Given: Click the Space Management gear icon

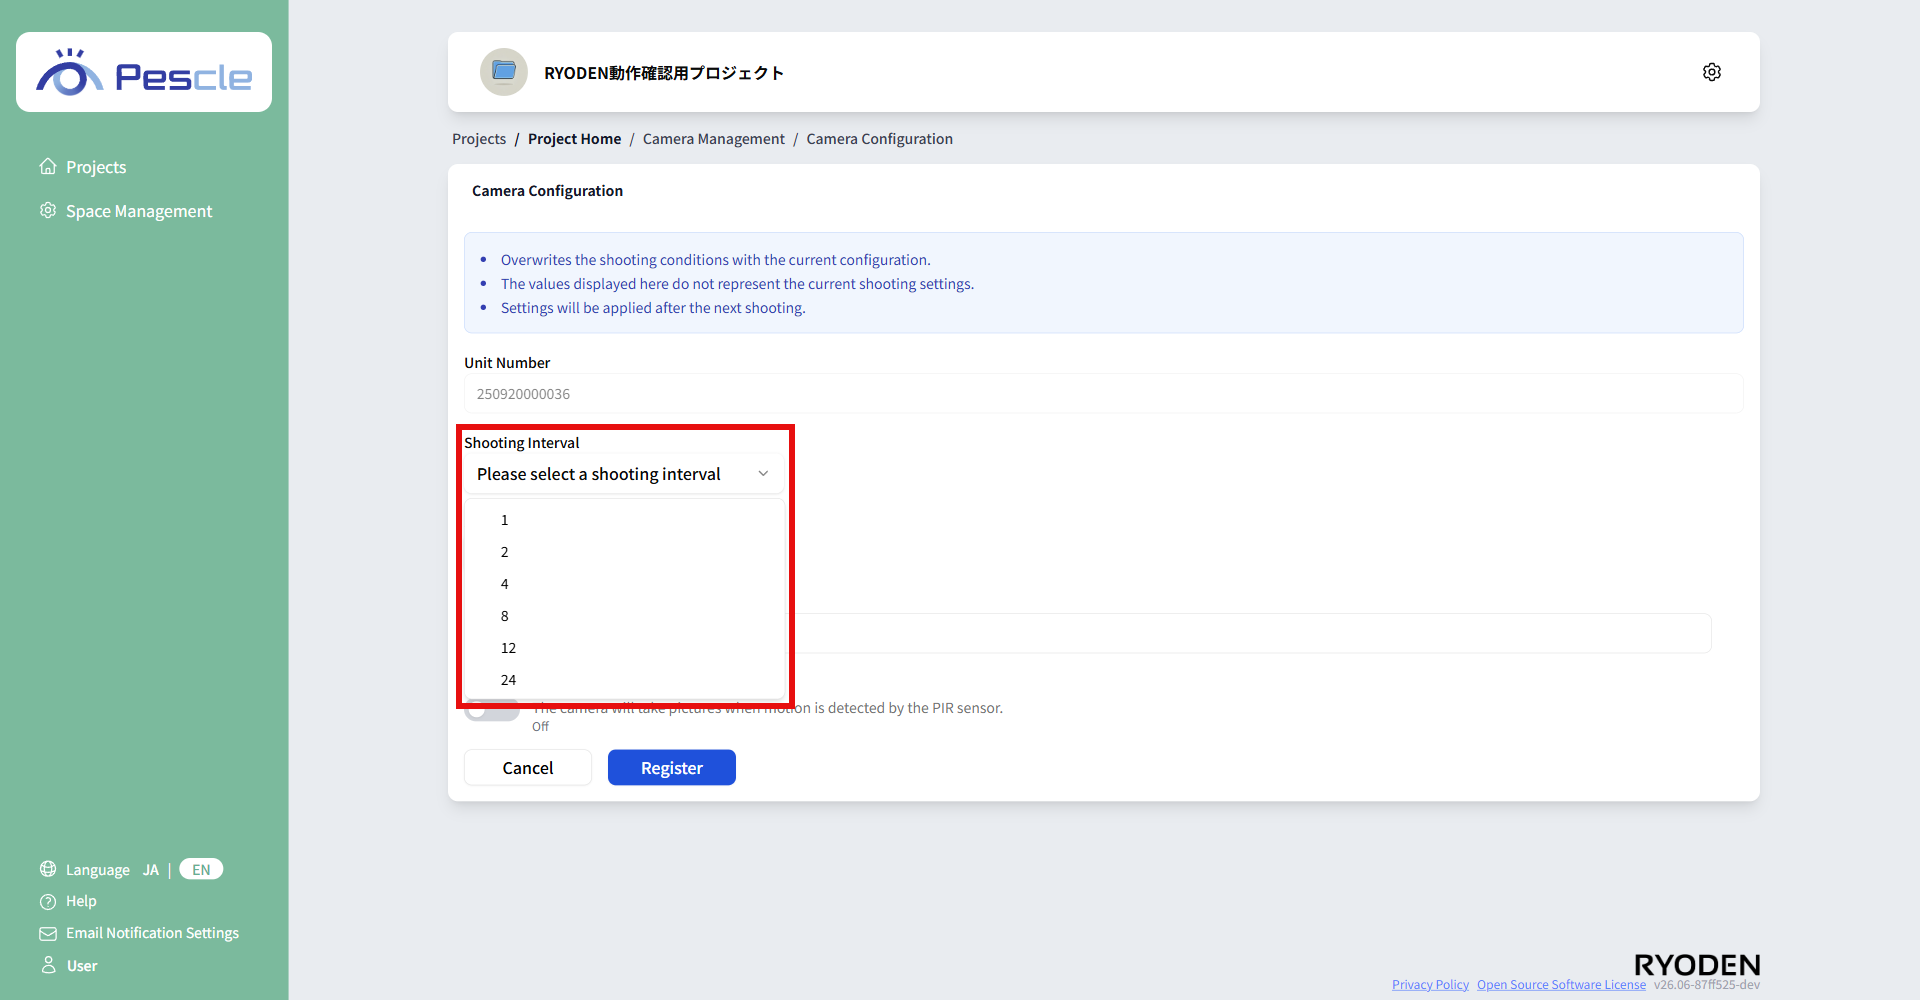Looking at the screenshot, I should [48, 210].
